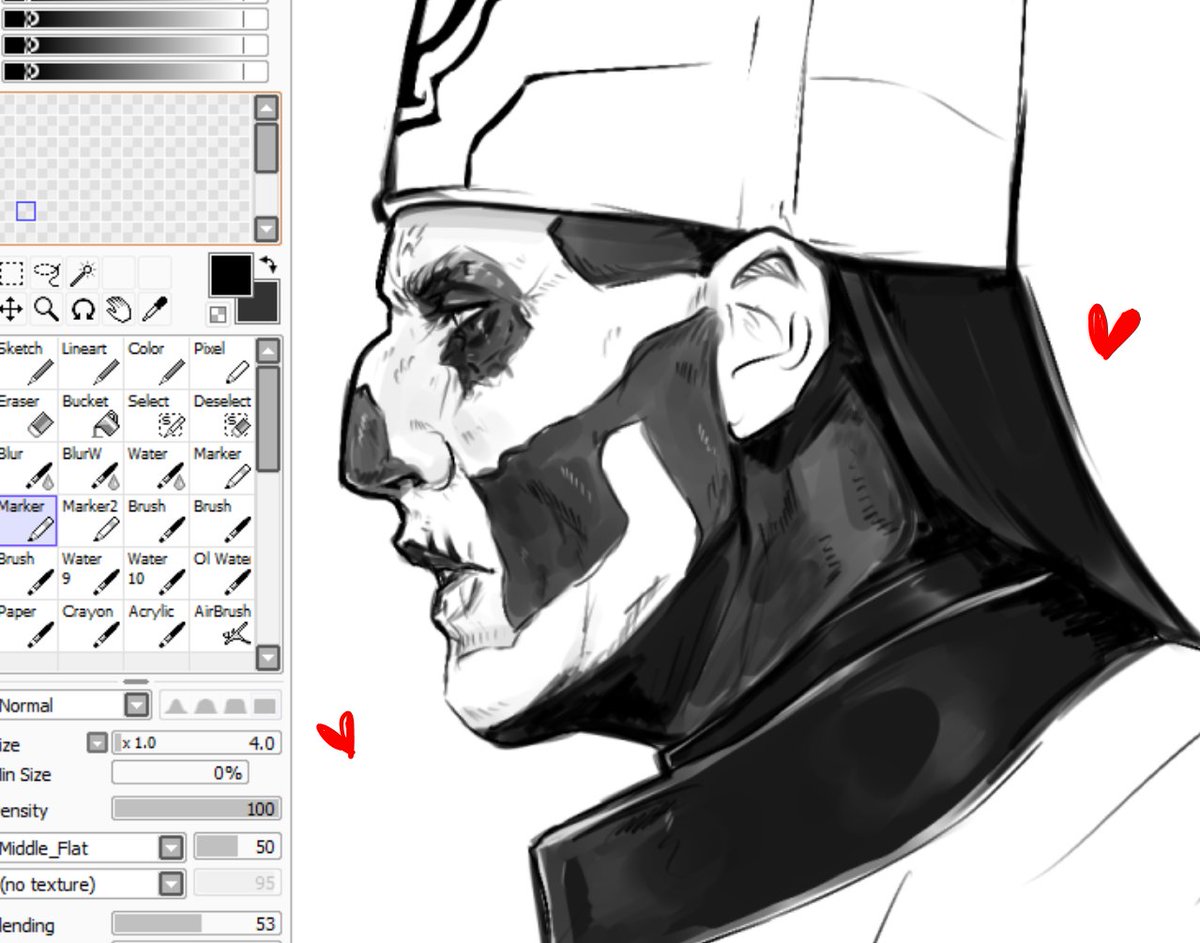Select the zoom magnifier tool
This screenshot has width=1200, height=943.
[x=46, y=308]
